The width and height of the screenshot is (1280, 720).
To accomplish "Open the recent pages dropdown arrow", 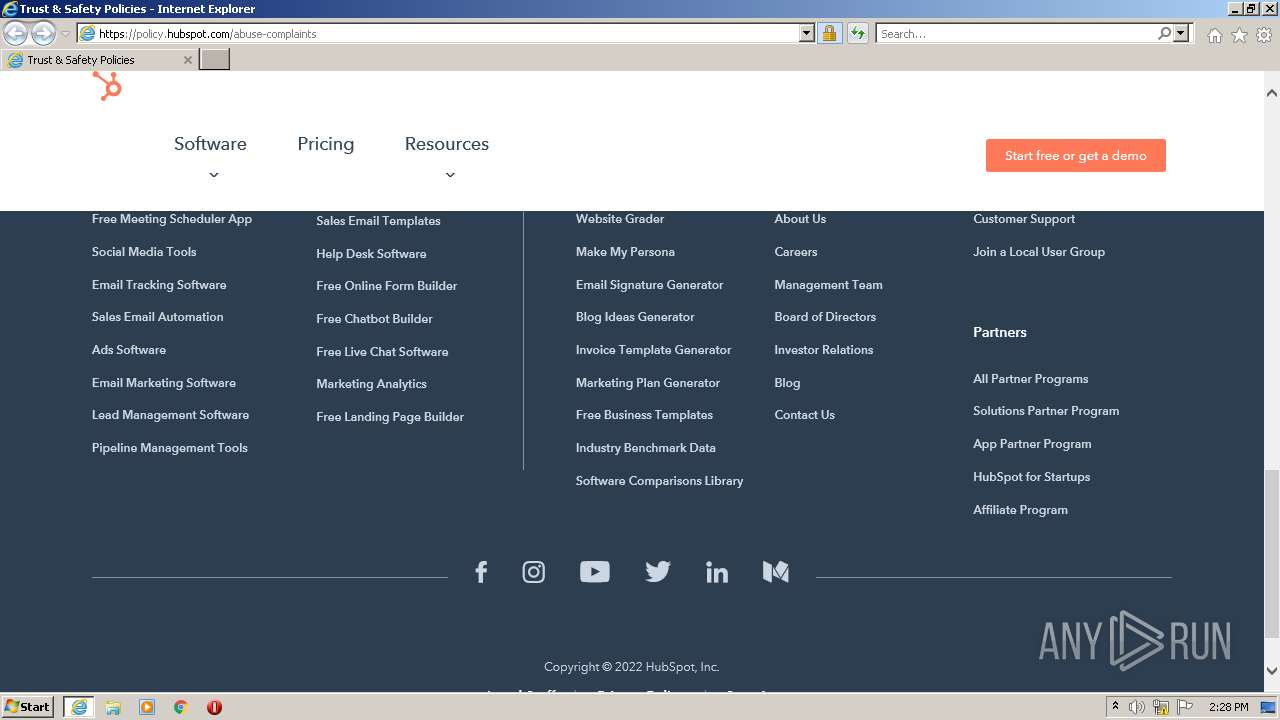I will click(x=65, y=34).
